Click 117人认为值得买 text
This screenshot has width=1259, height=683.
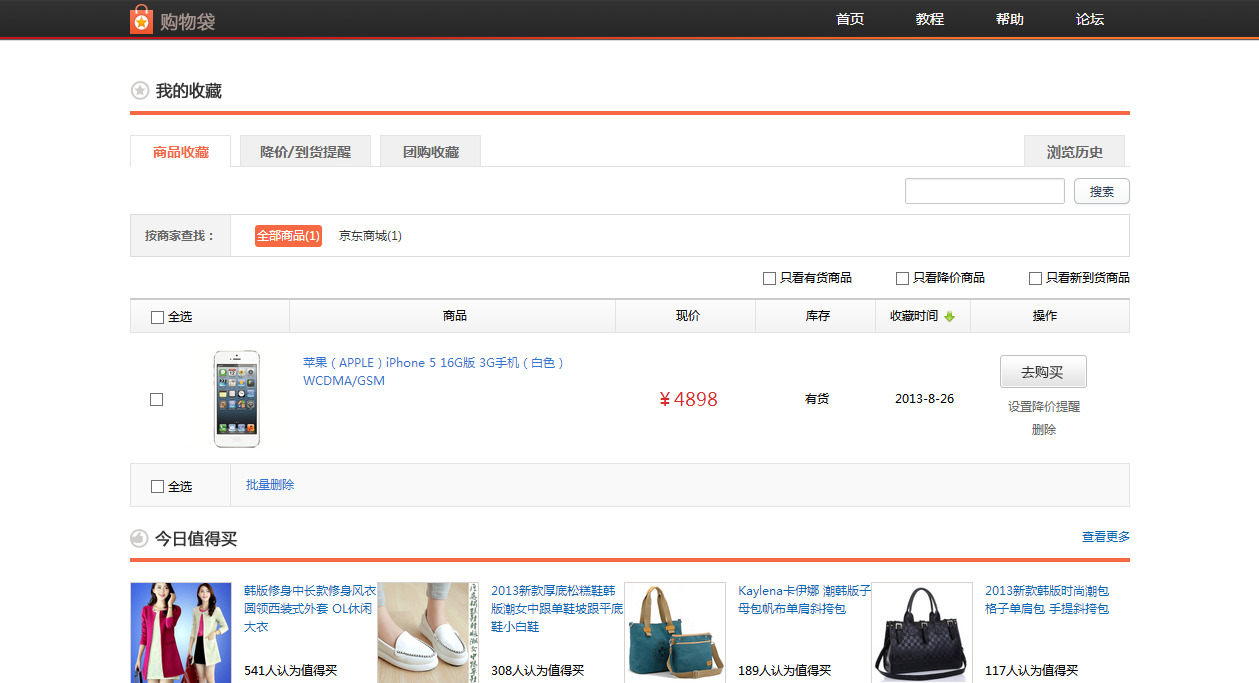click(x=1032, y=671)
